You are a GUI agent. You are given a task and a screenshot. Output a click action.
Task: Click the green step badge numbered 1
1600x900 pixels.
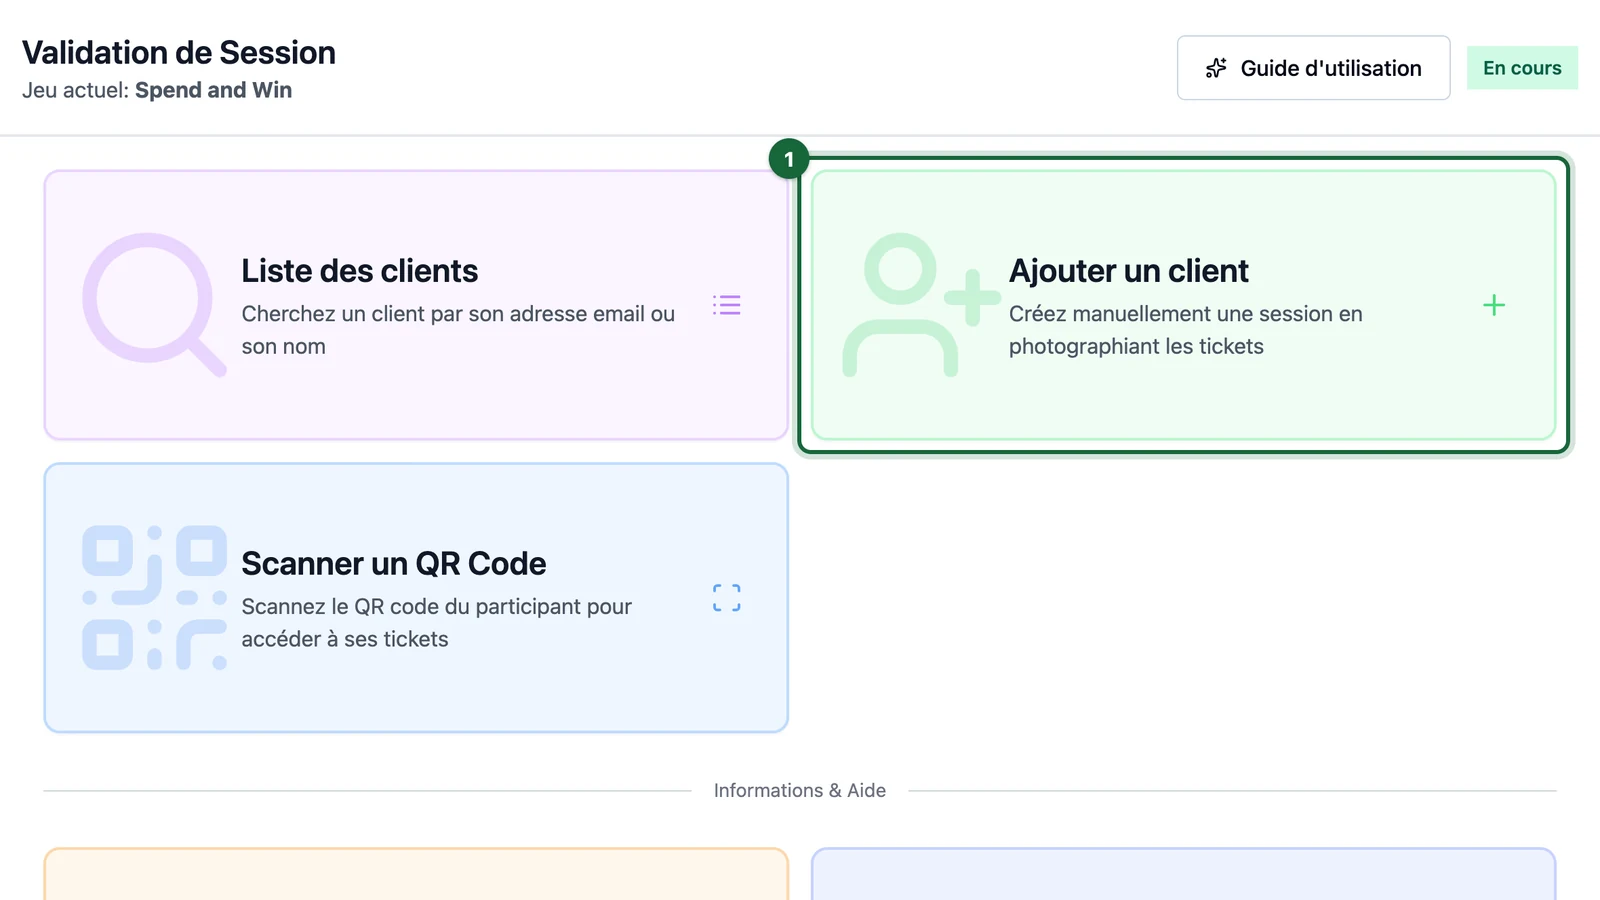(789, 159)
